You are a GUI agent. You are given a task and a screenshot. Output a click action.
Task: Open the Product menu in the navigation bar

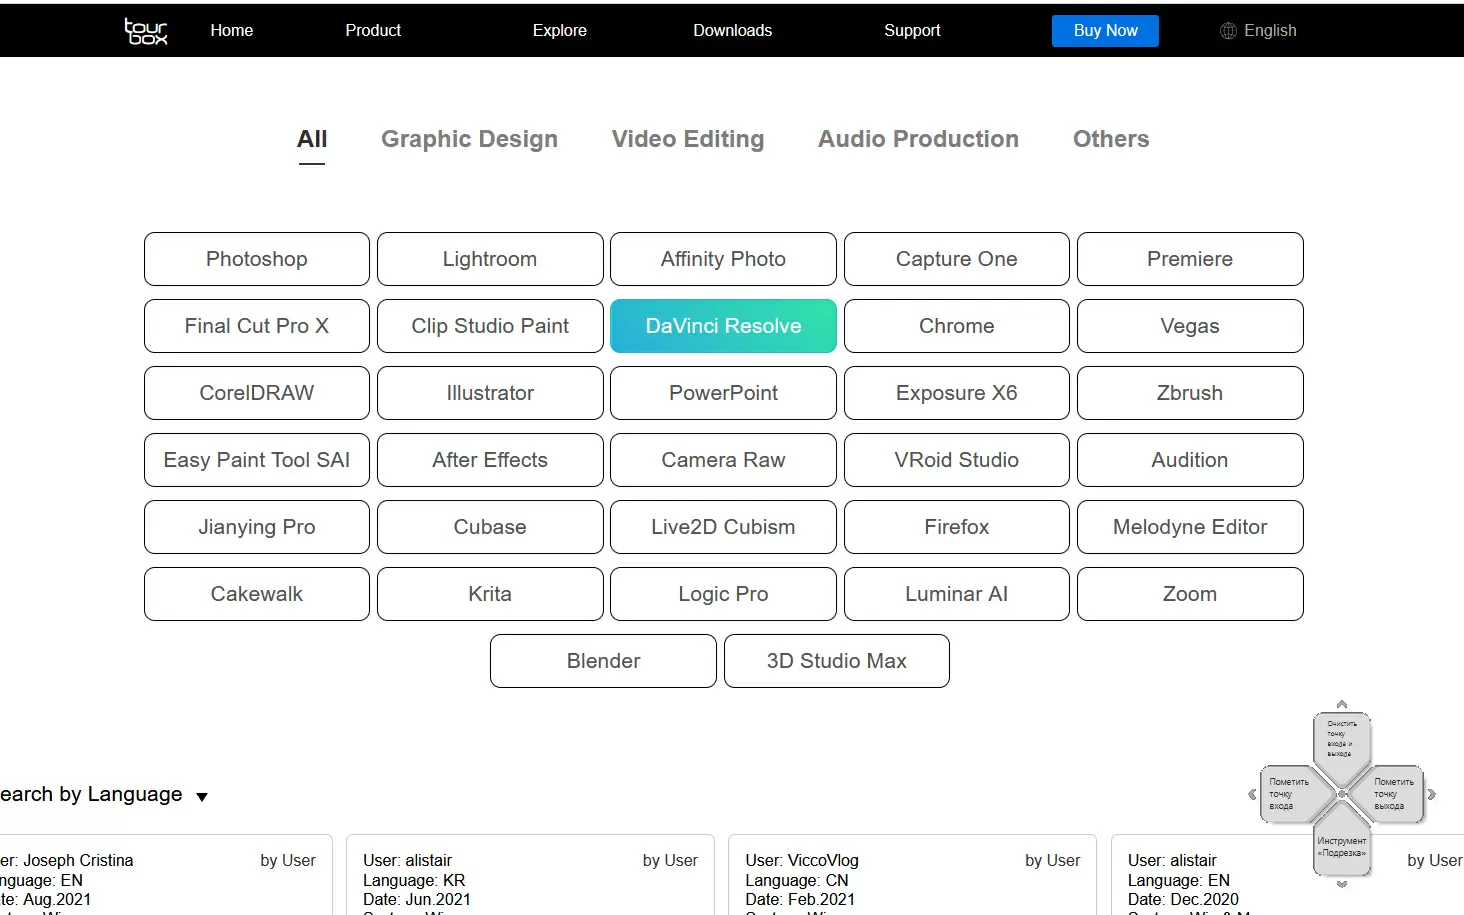373,31
